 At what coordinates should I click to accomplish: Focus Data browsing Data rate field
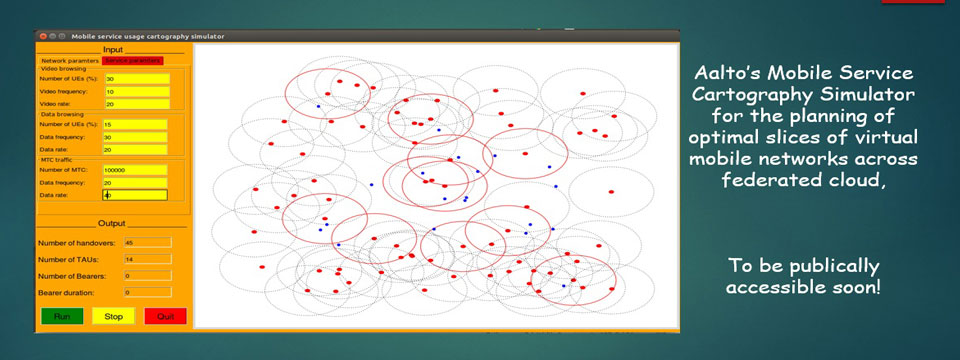tap(135, 149)
